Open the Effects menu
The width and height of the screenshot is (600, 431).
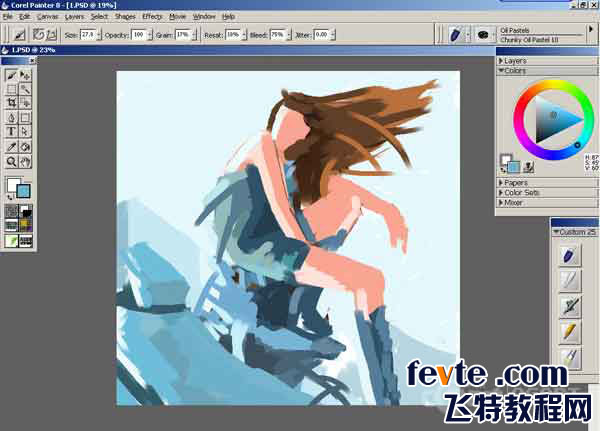(x=152, y=16)
